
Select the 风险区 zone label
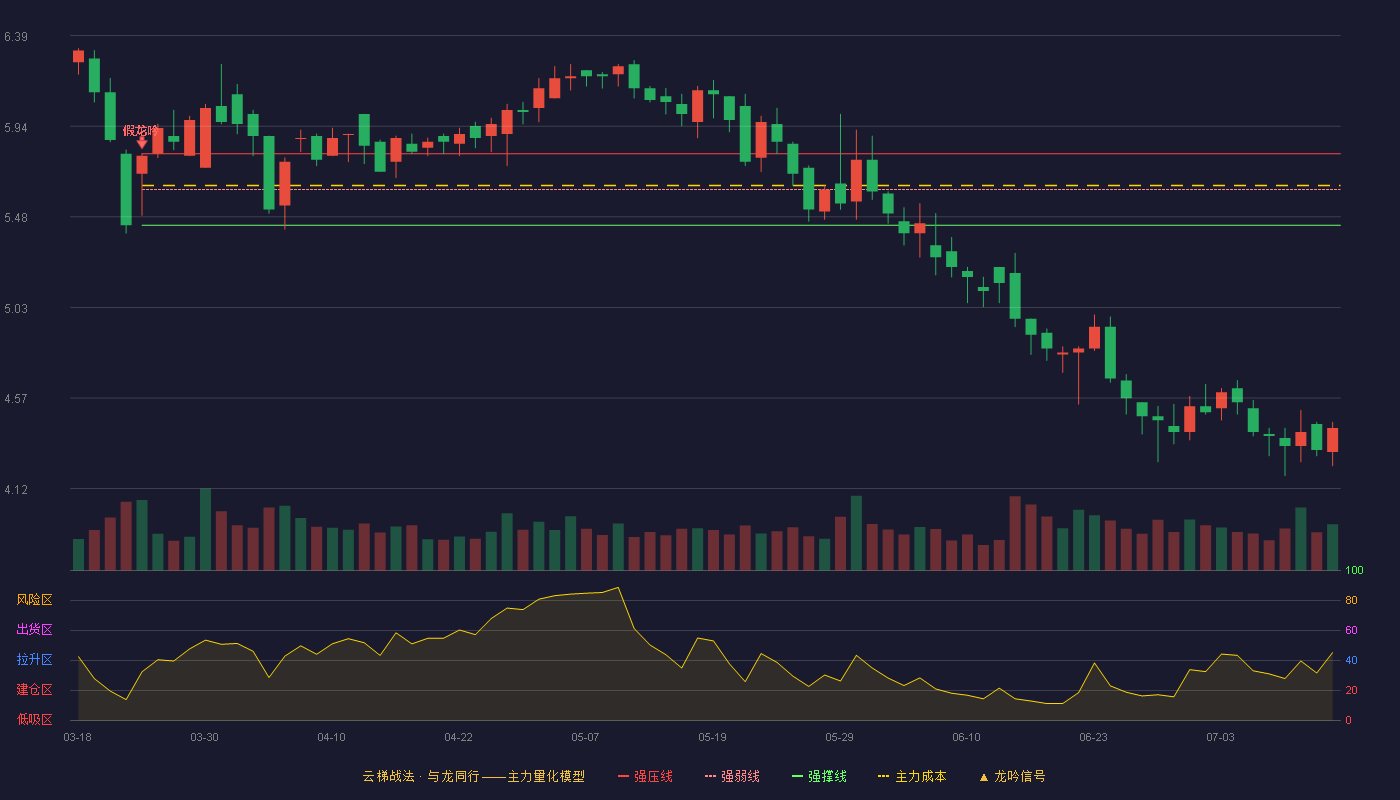34,600
